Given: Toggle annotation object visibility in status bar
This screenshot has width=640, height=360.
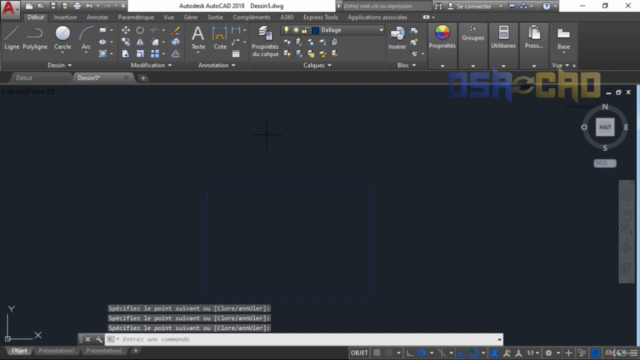Looking at the screenshot, I should [x=495, y=353].
